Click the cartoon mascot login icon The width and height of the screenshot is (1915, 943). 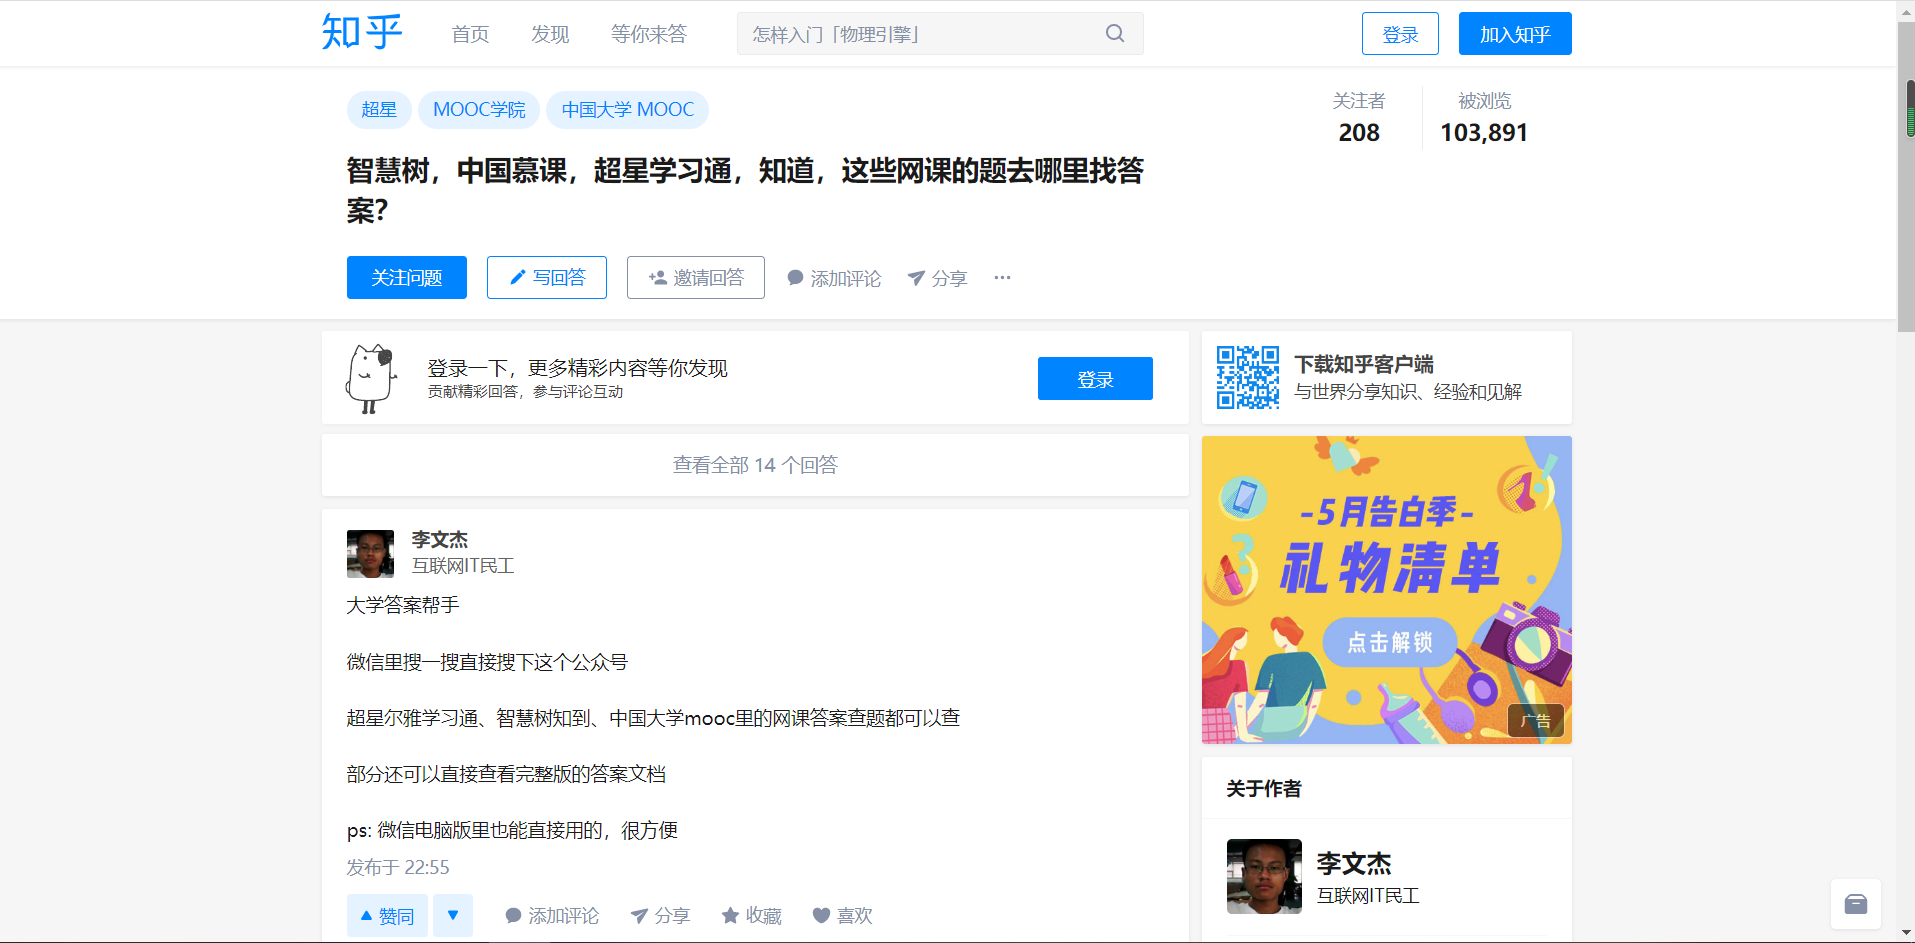click(x=371, y=378)
